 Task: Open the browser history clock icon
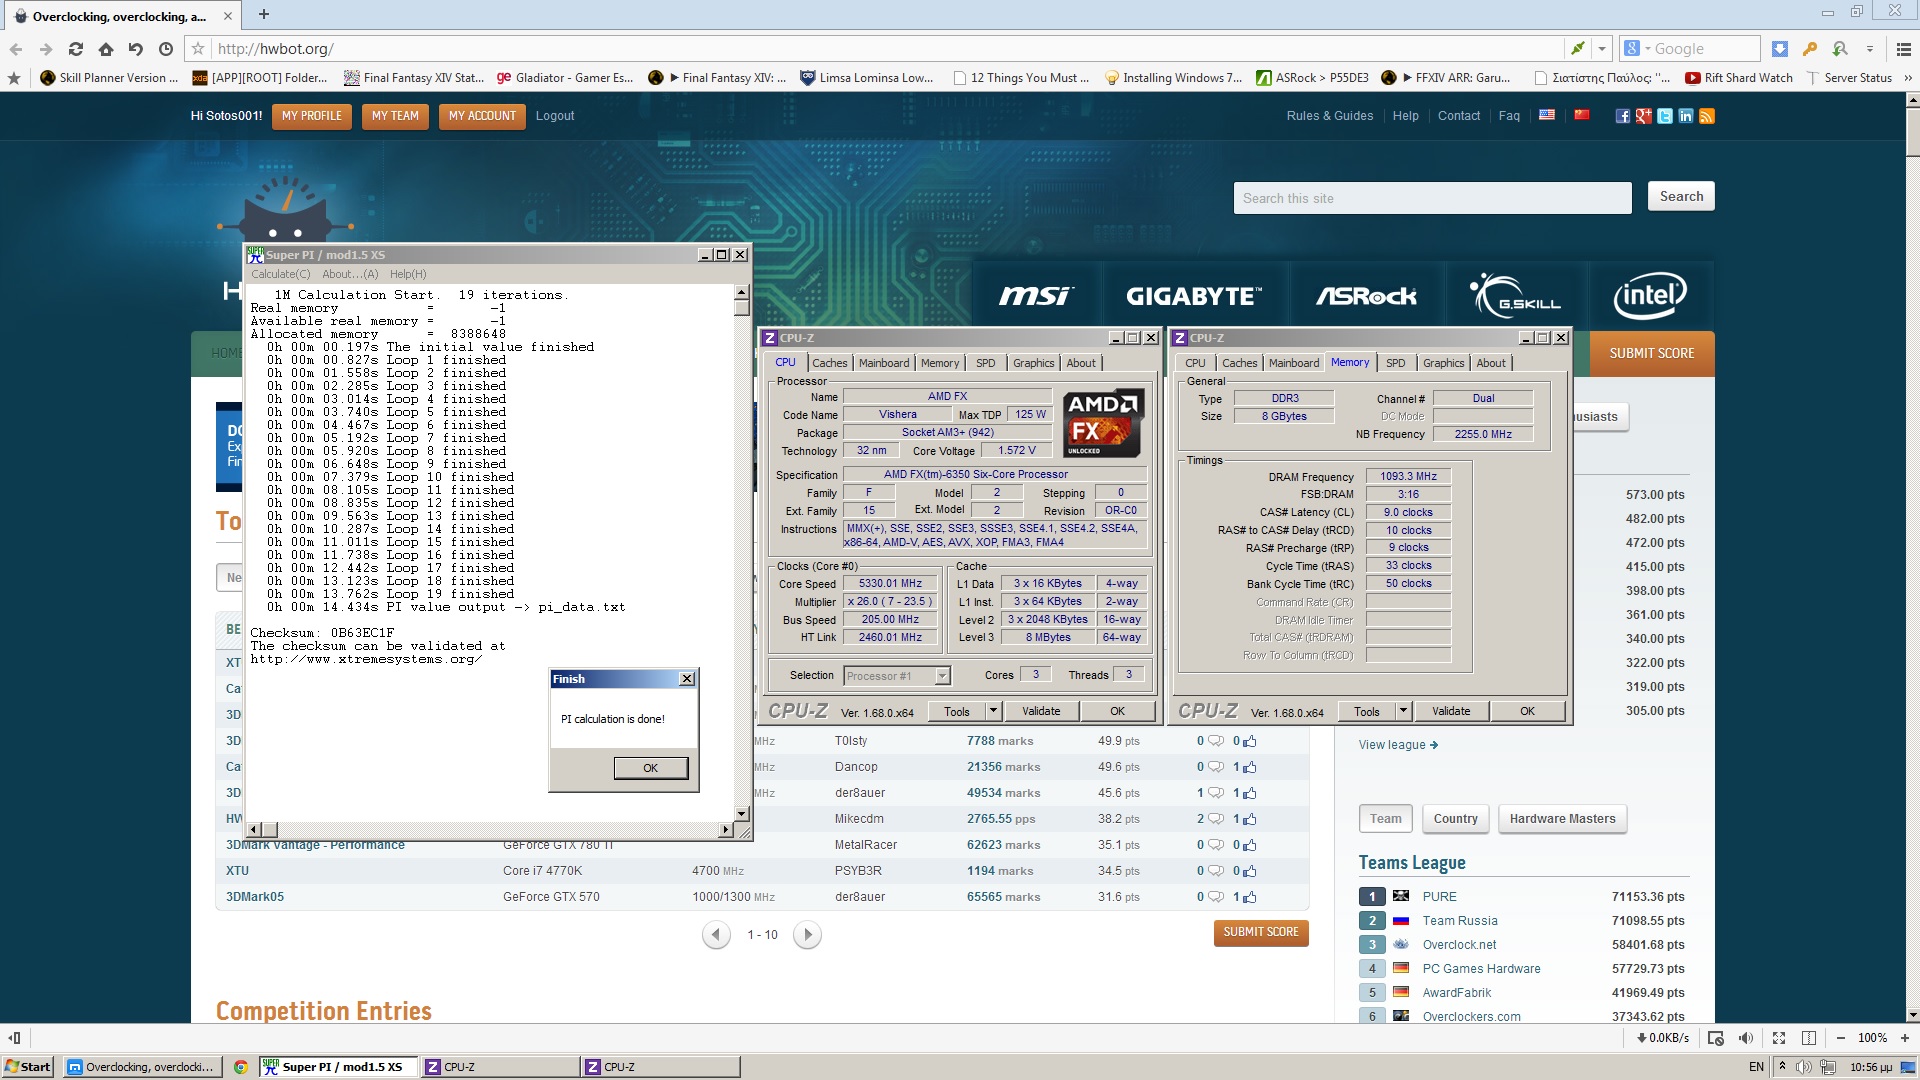click(166, 48)
